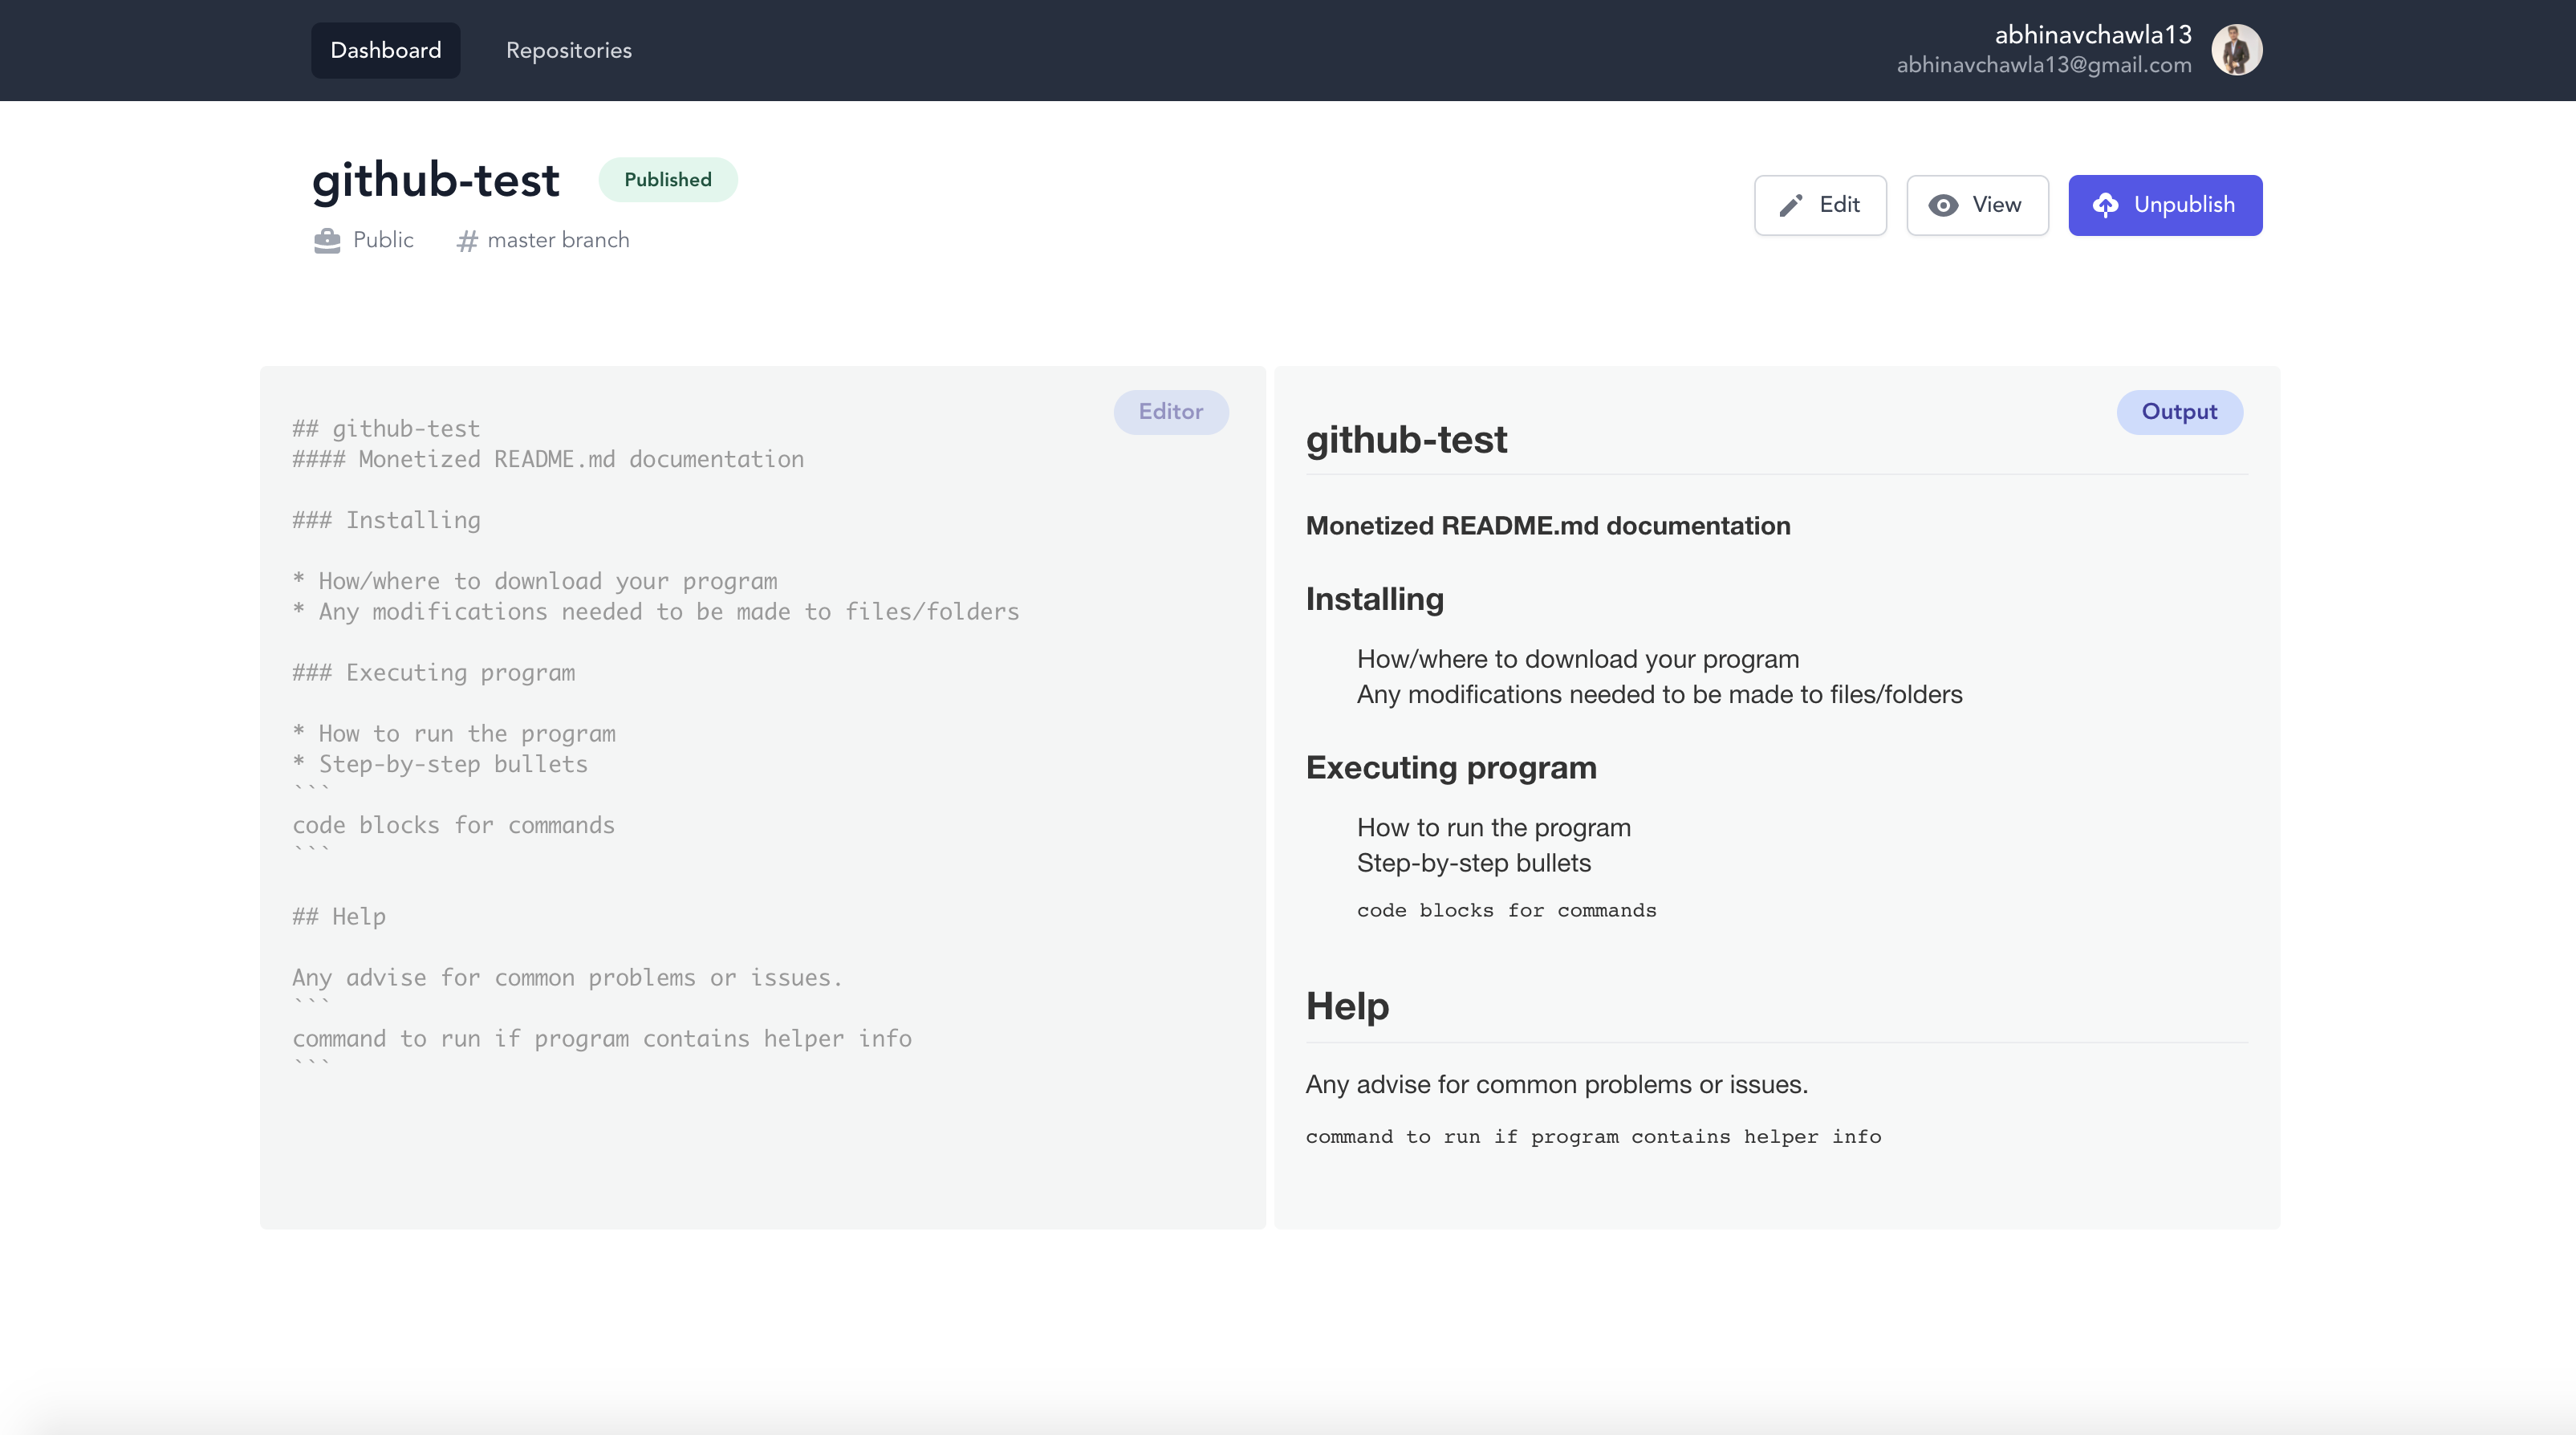
Task: Click 'command to run if program' in Output
Action: (x=1593, y=1137)
